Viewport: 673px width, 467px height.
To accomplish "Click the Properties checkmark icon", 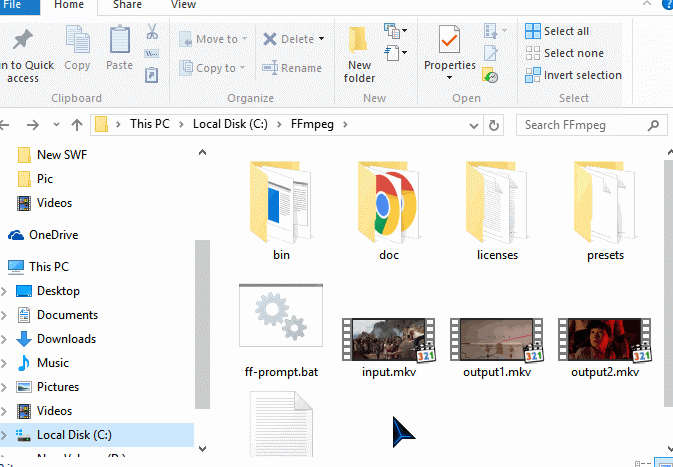I will pos(449,42).
